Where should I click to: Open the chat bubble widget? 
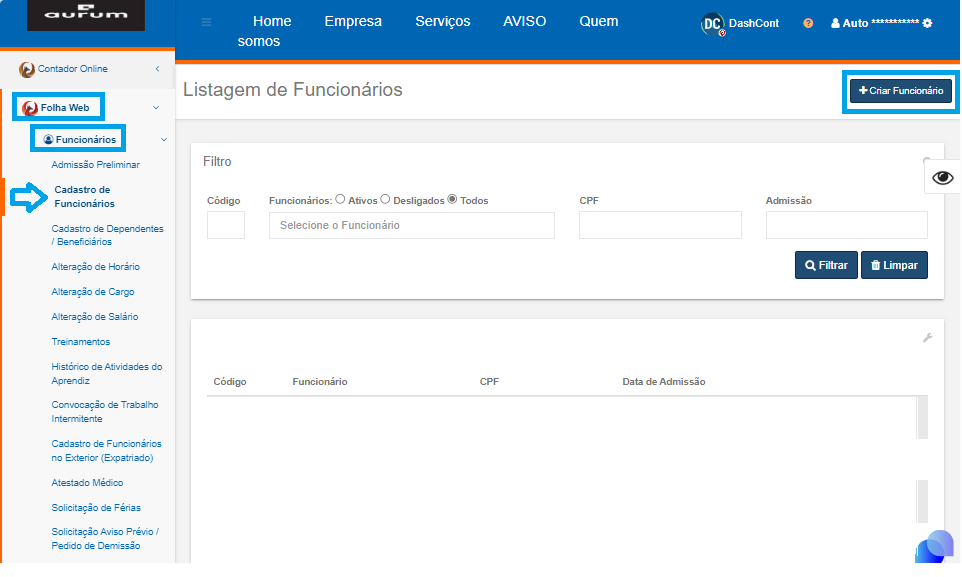point(936,546)
